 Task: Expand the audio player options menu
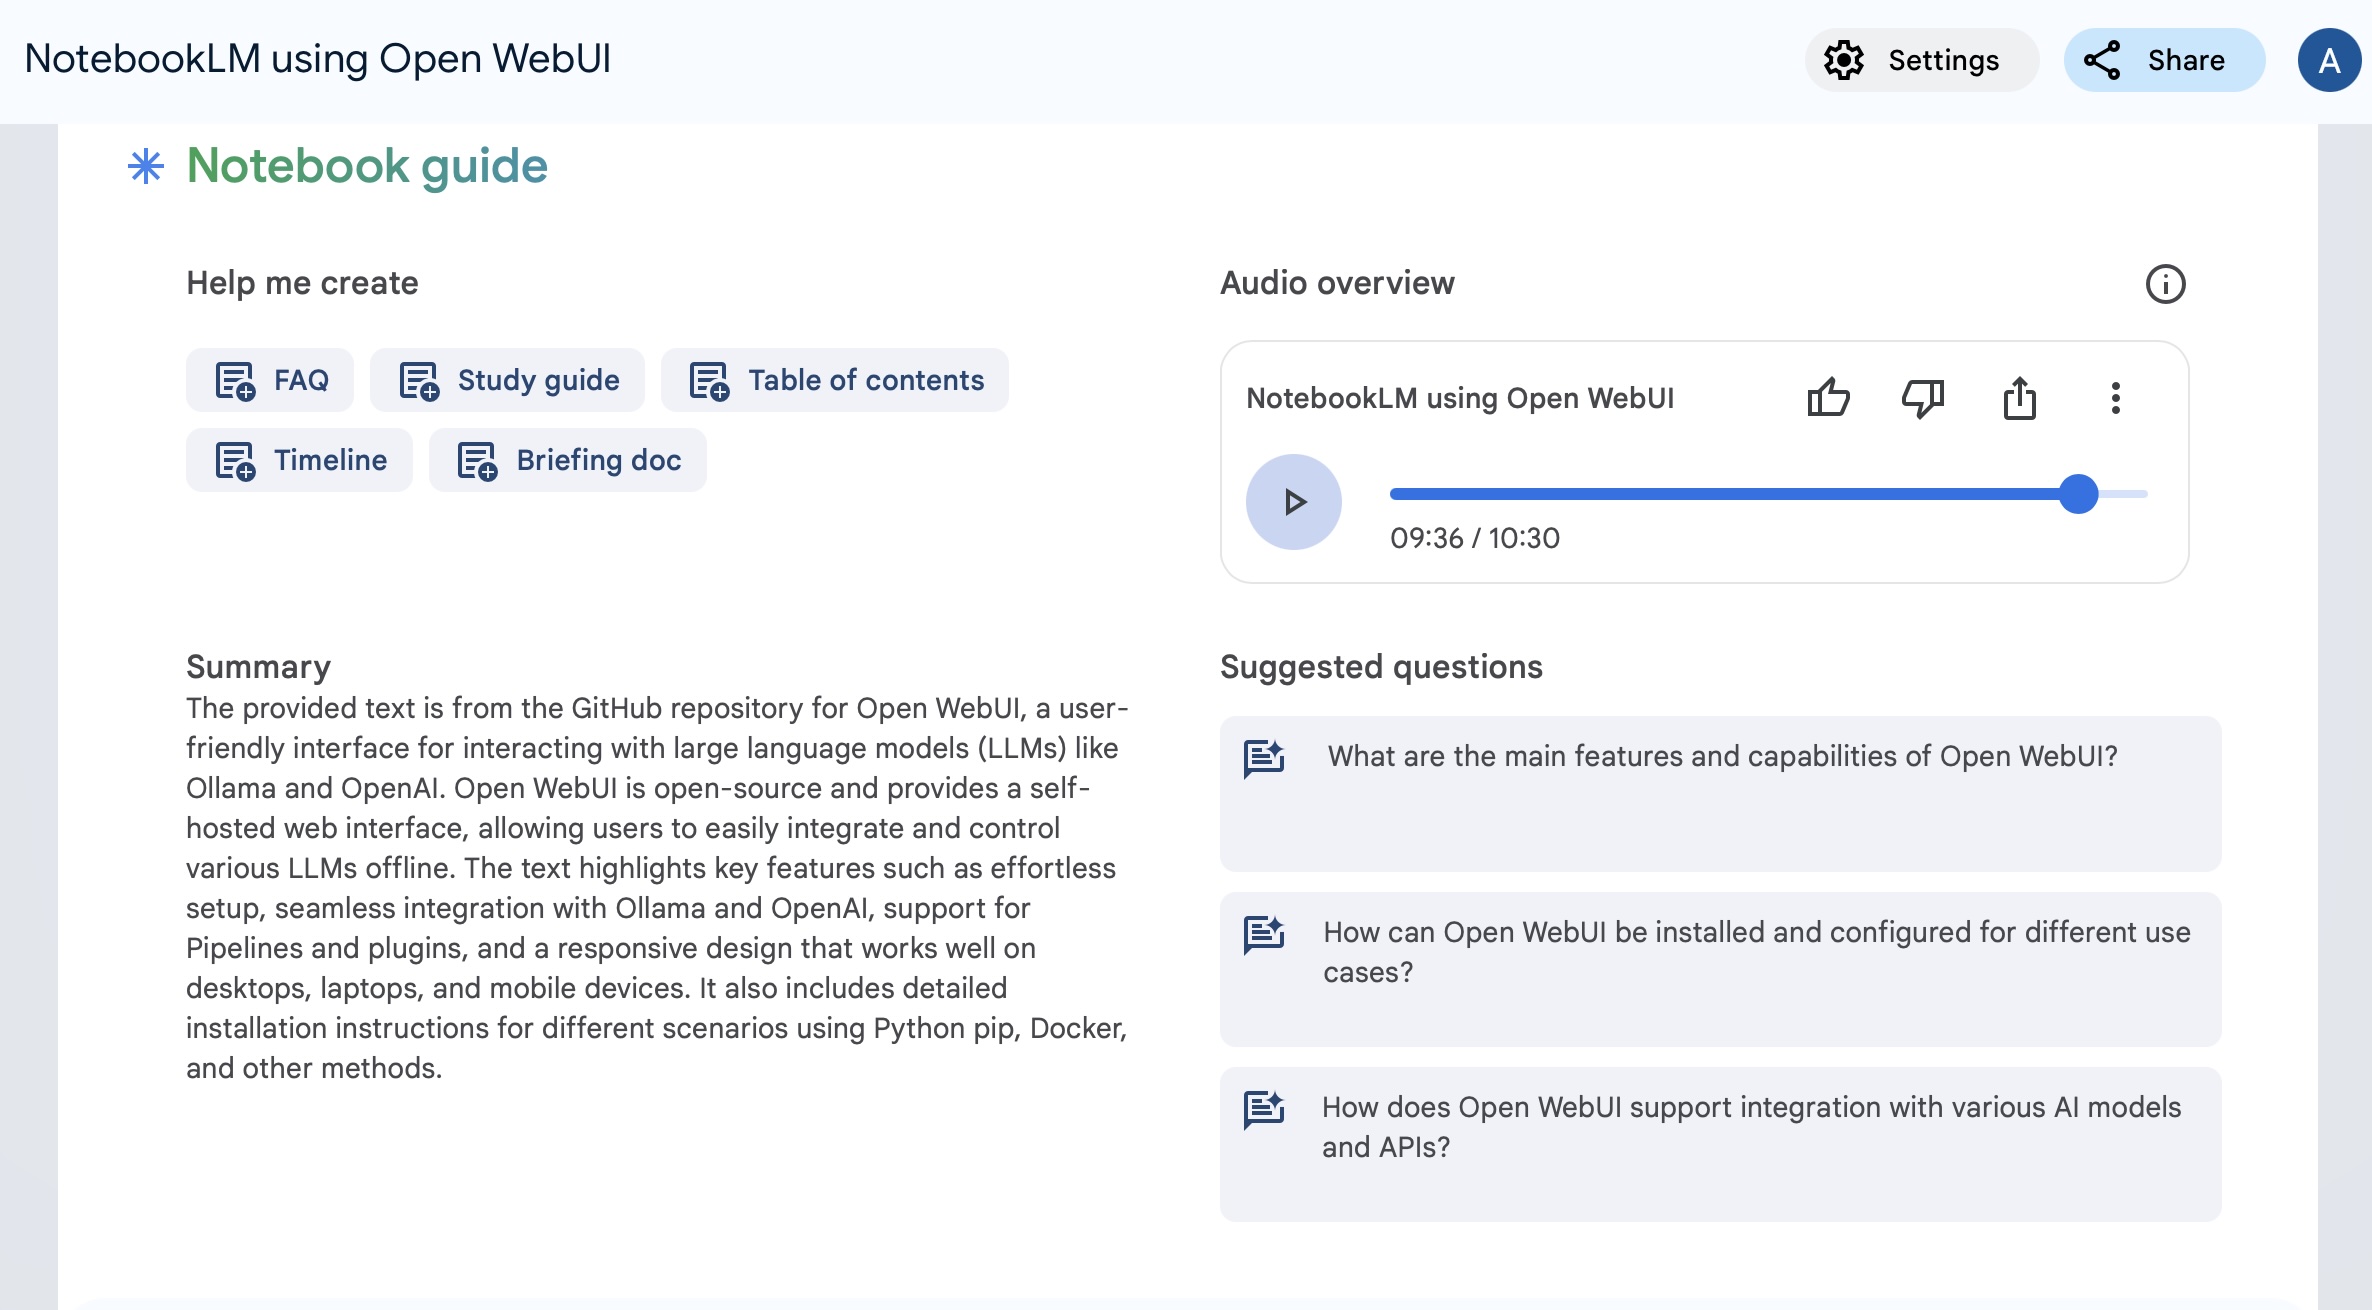pos(2114,398)
